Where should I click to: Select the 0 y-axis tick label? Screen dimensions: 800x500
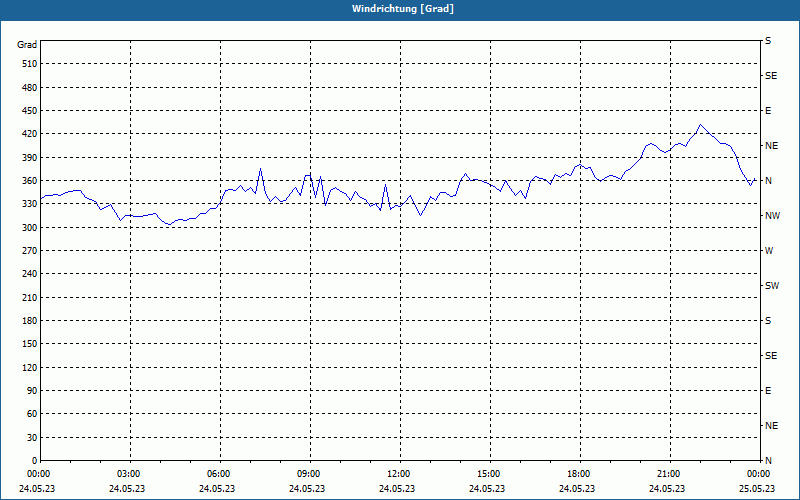pos(35,461)
